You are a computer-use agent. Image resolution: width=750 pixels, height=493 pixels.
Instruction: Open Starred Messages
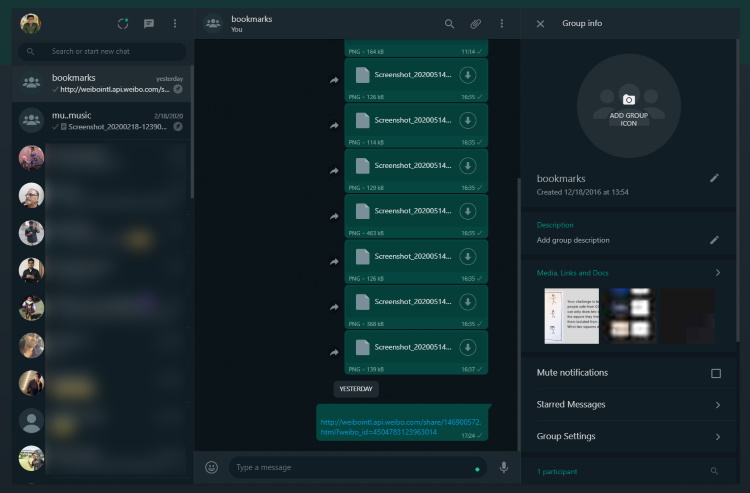(x=628, y=405)
